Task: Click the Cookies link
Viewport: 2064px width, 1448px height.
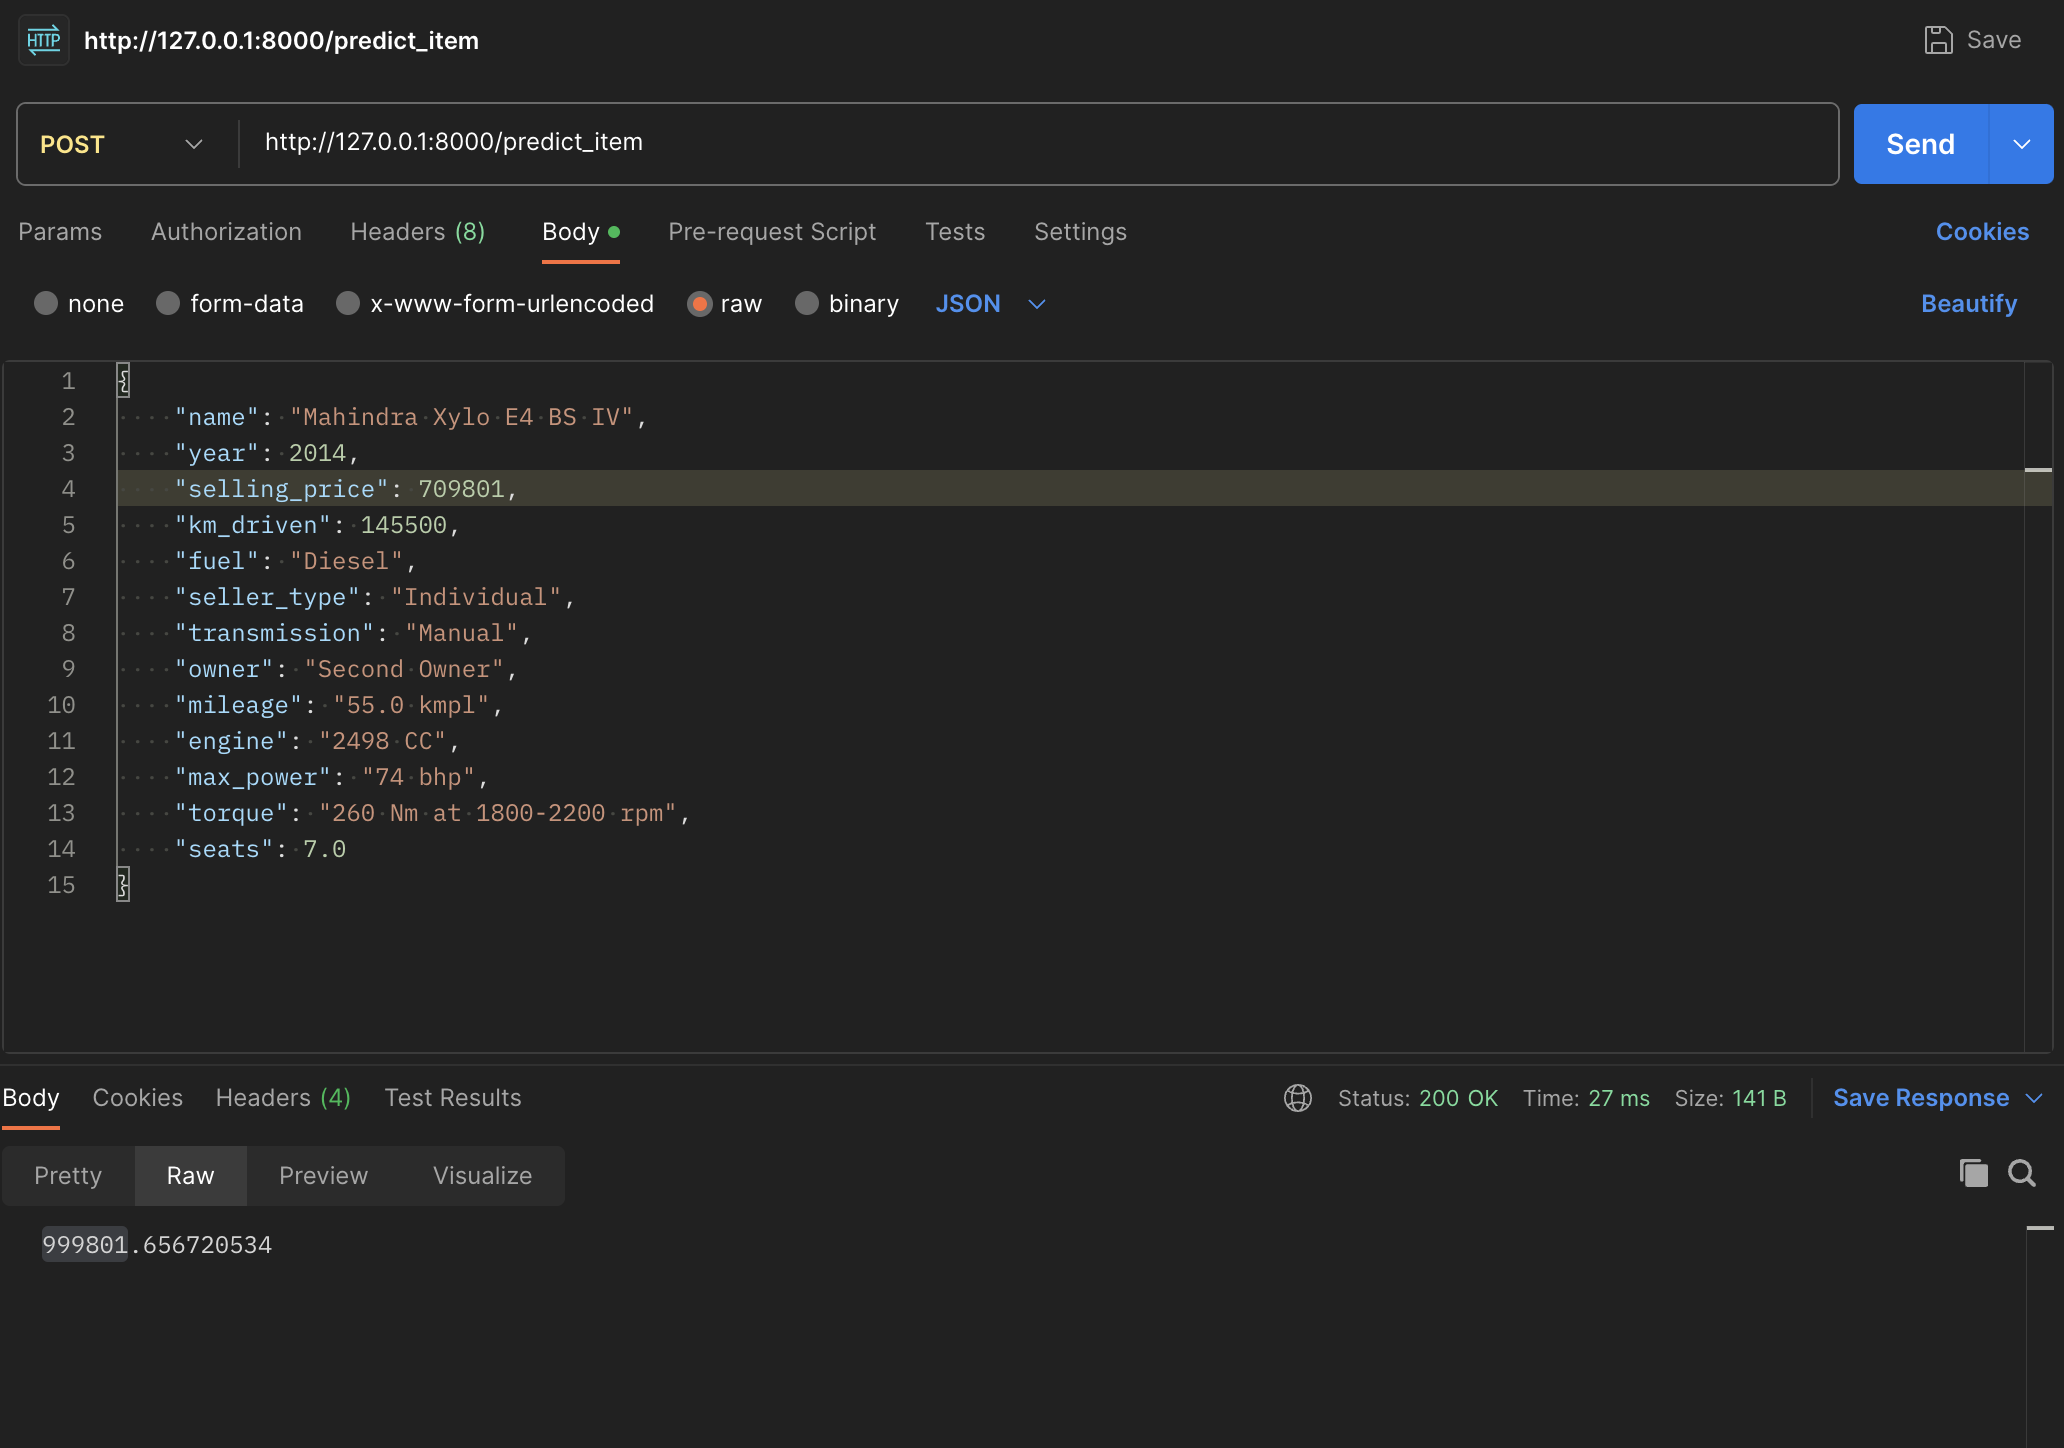Action: (x=1982, y=232)
